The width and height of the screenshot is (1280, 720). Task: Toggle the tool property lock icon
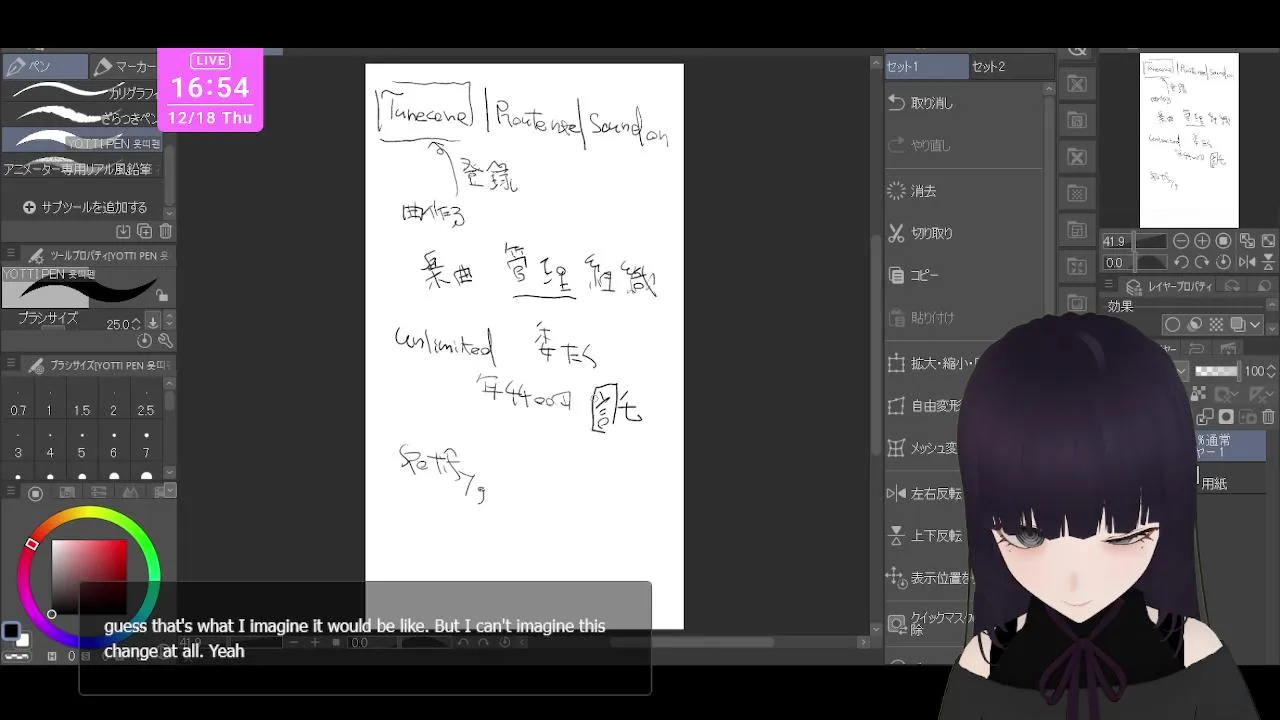162,296
